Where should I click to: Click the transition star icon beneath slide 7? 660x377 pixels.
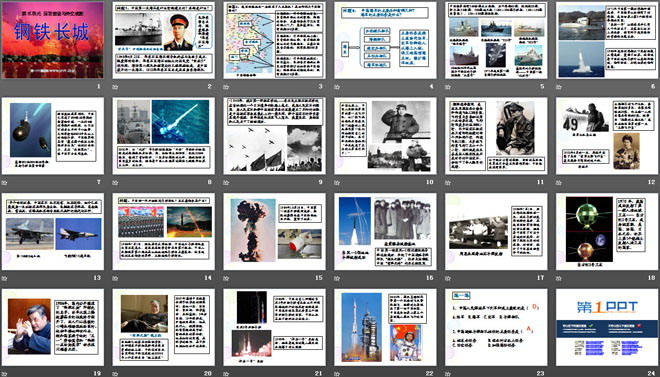click(x=4, y=183)
